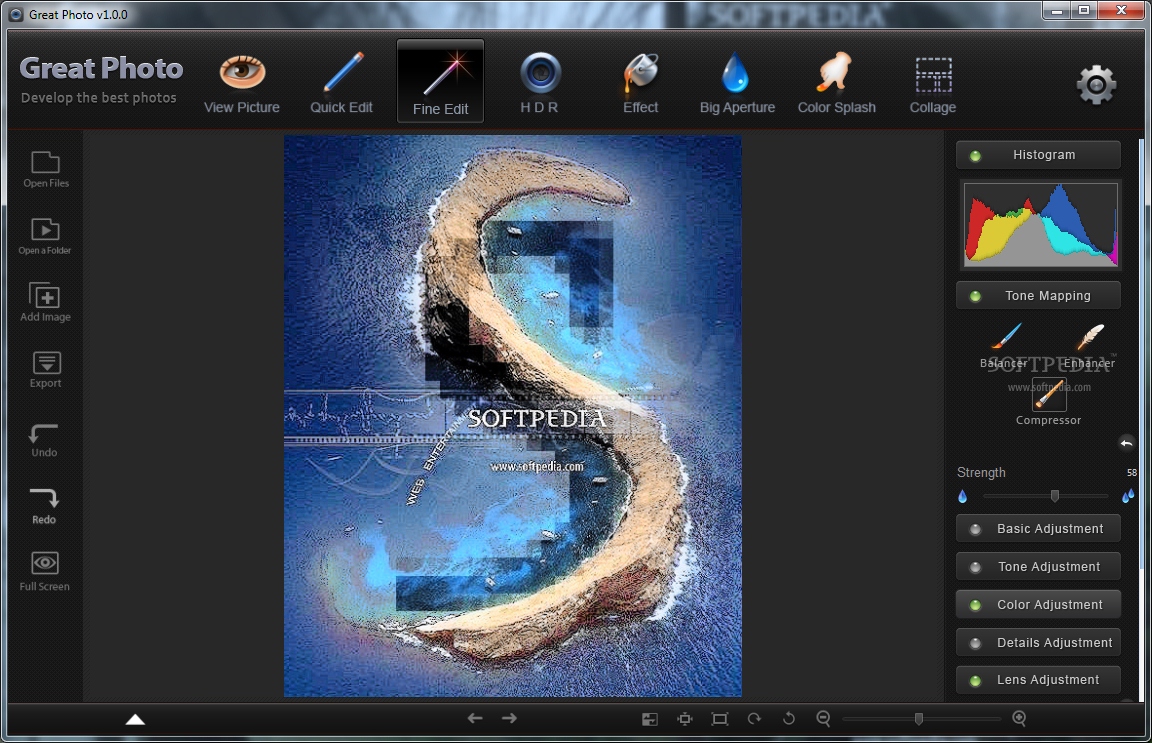Go to the previous image with left arrow
This screenshot has width=1152, height=743.
(475, 718)
